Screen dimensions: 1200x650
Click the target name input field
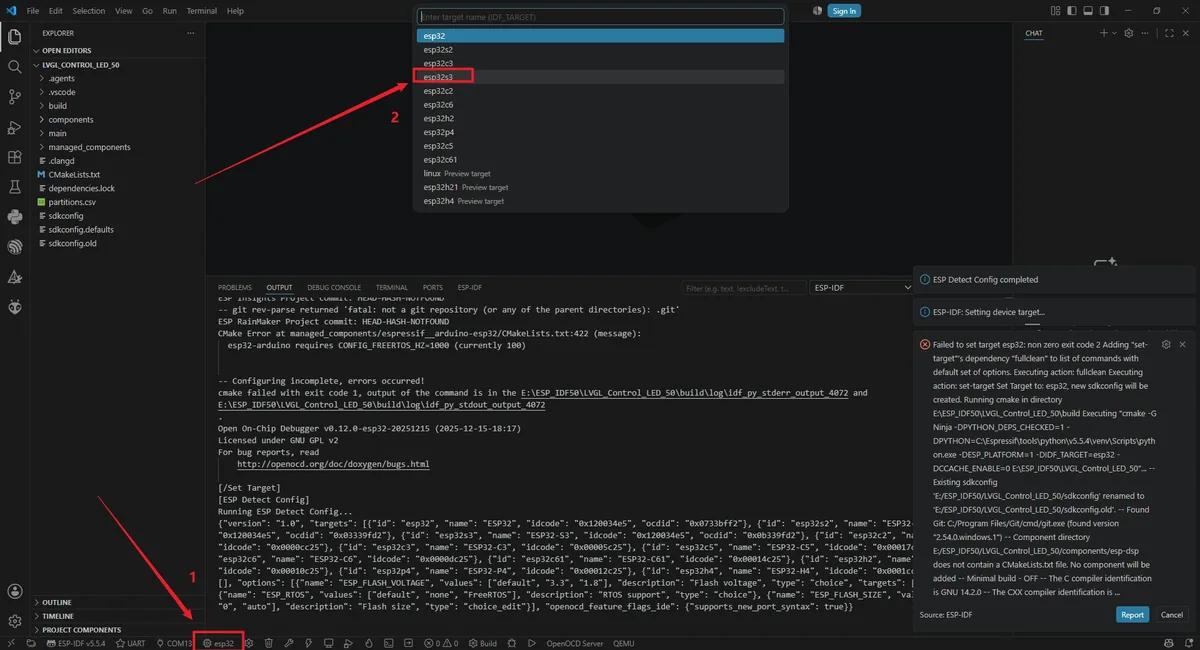601,17
